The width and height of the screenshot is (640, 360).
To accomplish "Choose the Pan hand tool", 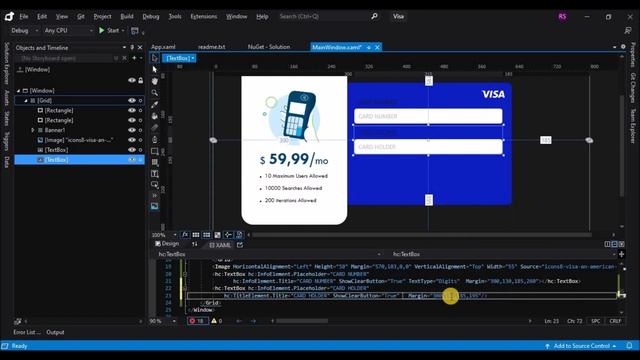I will [155, 81].
